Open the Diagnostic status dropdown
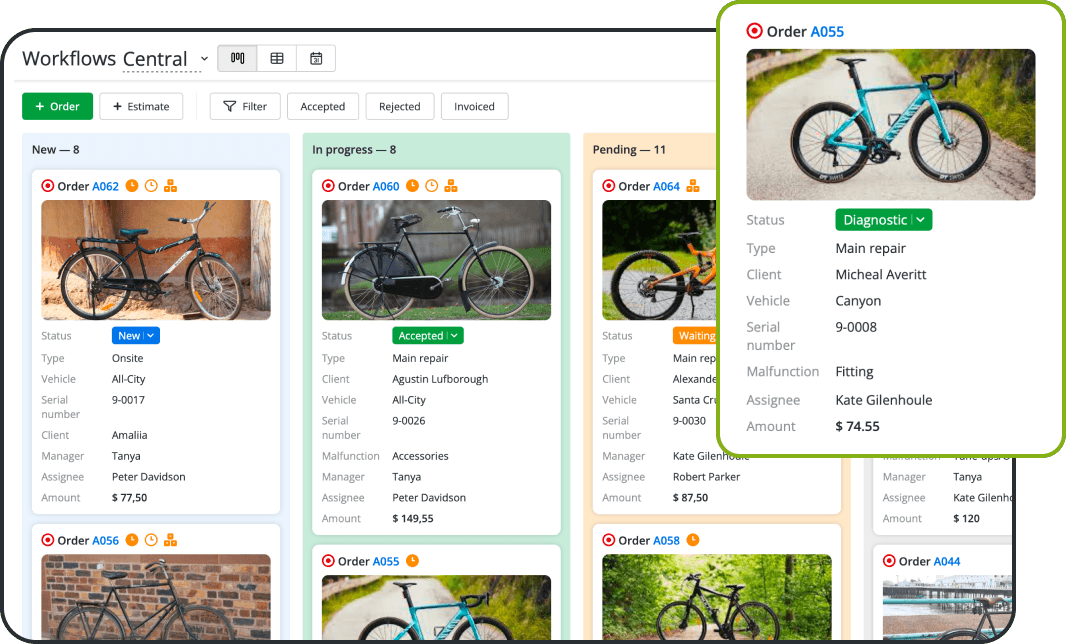Image resolution: width=1066 pixels, height=644 pixels. click(884, 220)
